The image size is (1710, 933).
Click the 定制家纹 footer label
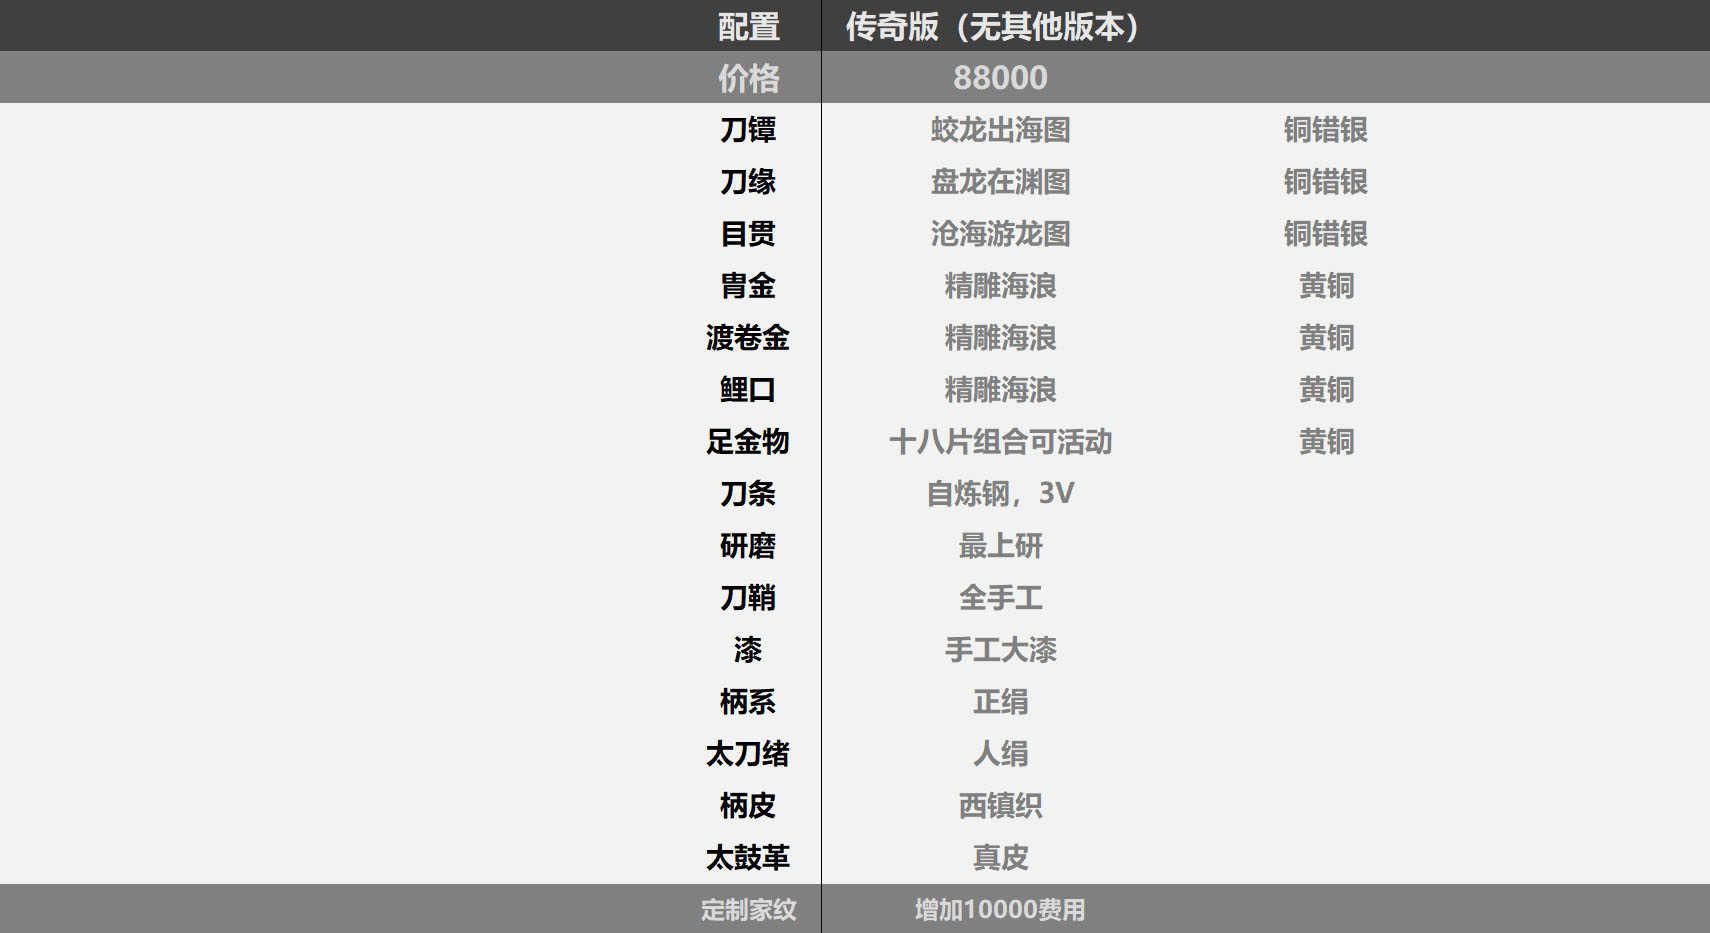coord(748,910)
